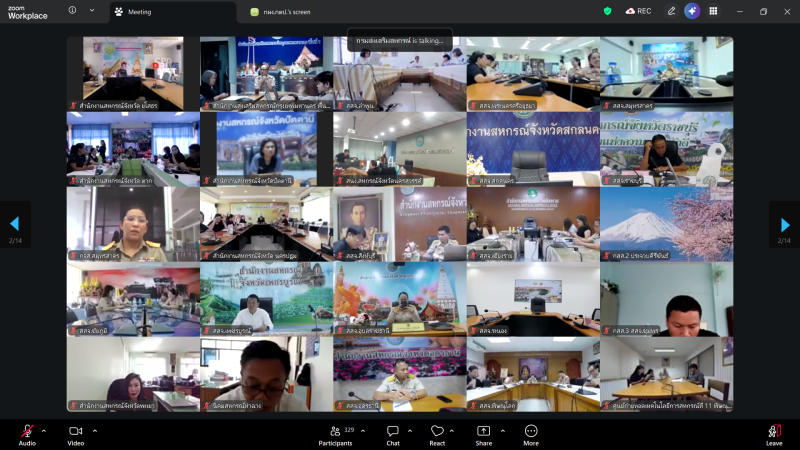Click the REC cloud recording indicator

[638, 11]
